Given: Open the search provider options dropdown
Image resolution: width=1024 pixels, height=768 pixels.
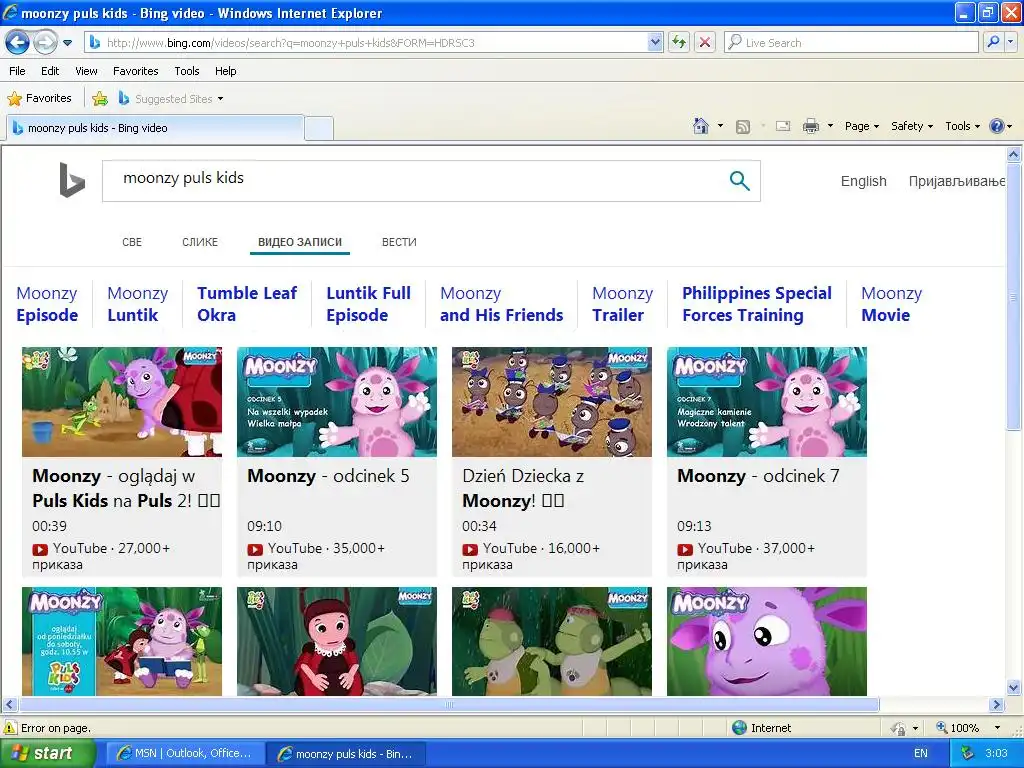Looking at the screenshot, I should (x=1010, y=42).
